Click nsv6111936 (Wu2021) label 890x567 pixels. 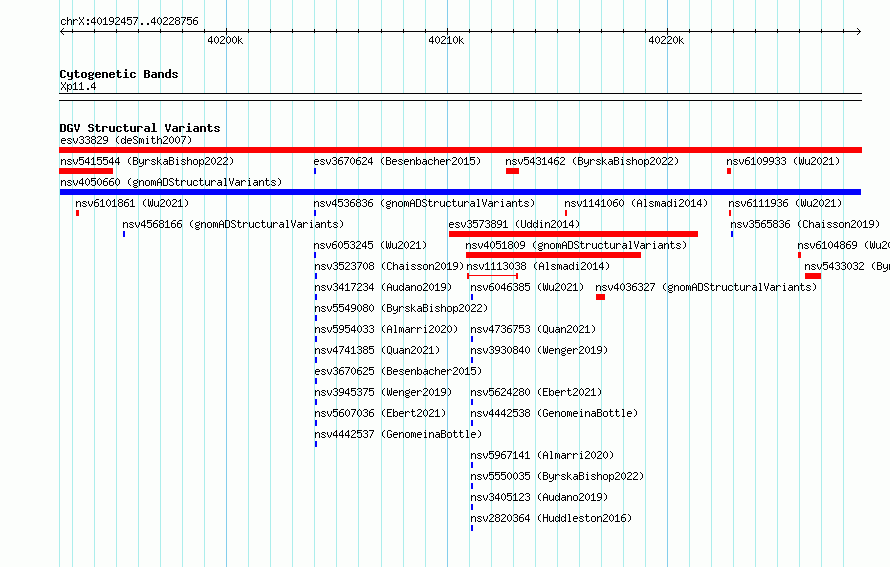[786, 203]
